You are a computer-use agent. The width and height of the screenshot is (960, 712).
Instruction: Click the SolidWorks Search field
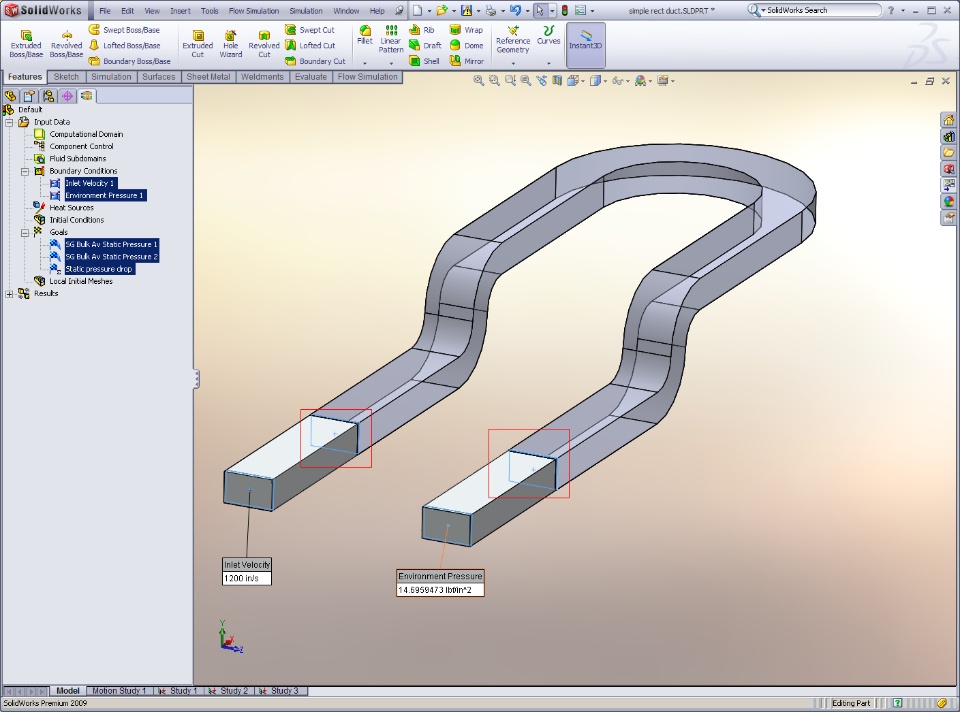[814, 10]
